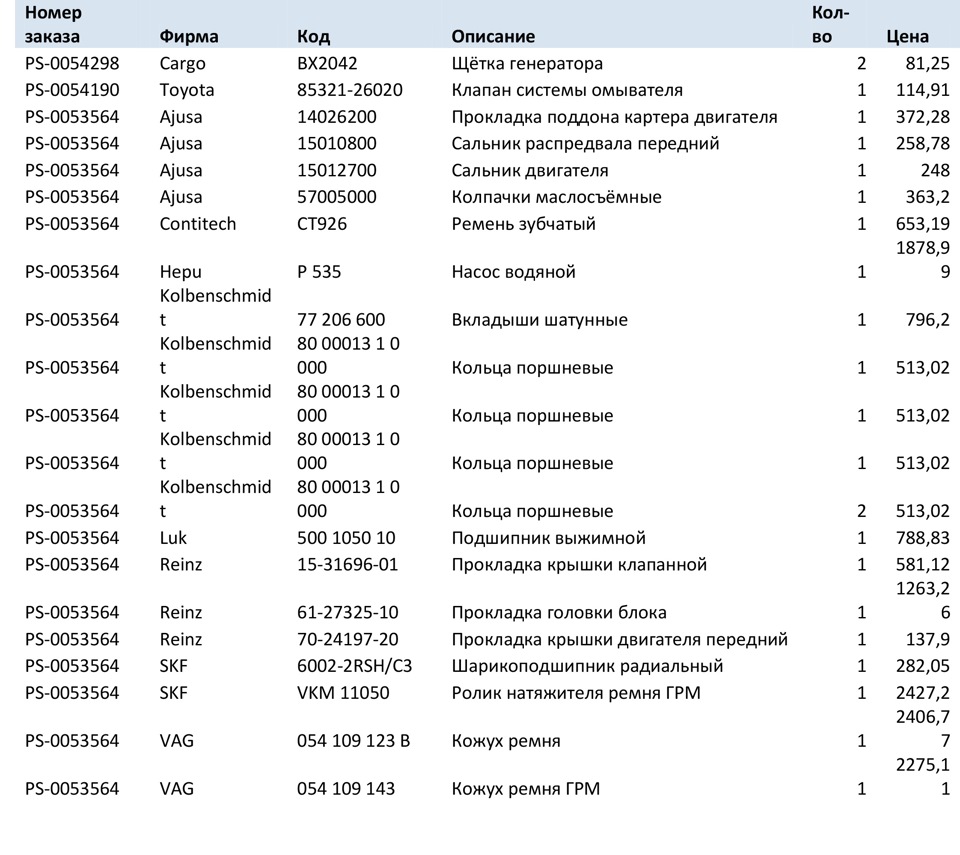Click the price 788,83 cell
960x855 pixels.
click(x=923, y=538)
